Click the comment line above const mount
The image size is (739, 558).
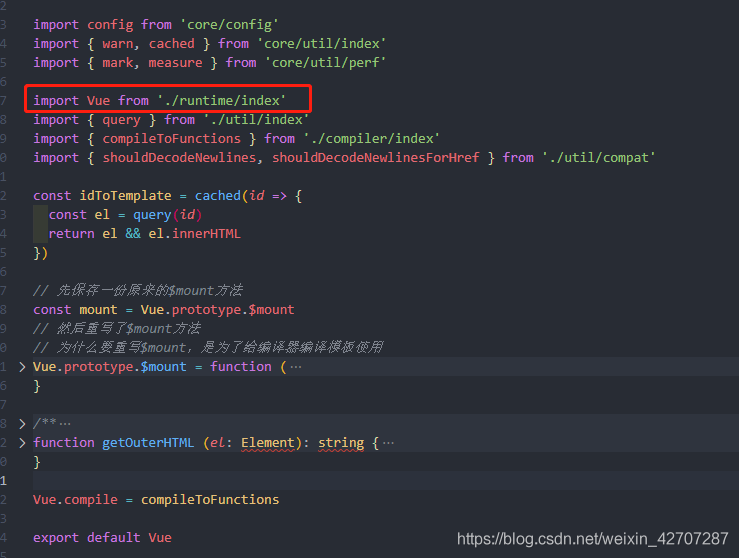138,290
